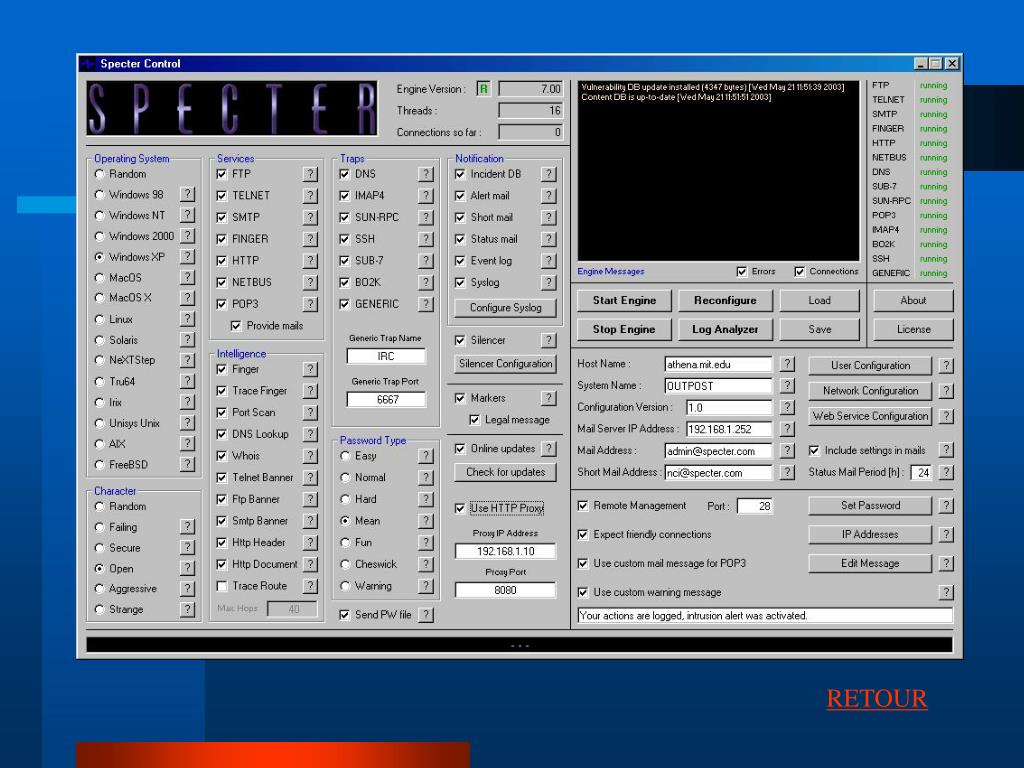
Task: Click the help button beside Set Password
Action: click(946, 505)
